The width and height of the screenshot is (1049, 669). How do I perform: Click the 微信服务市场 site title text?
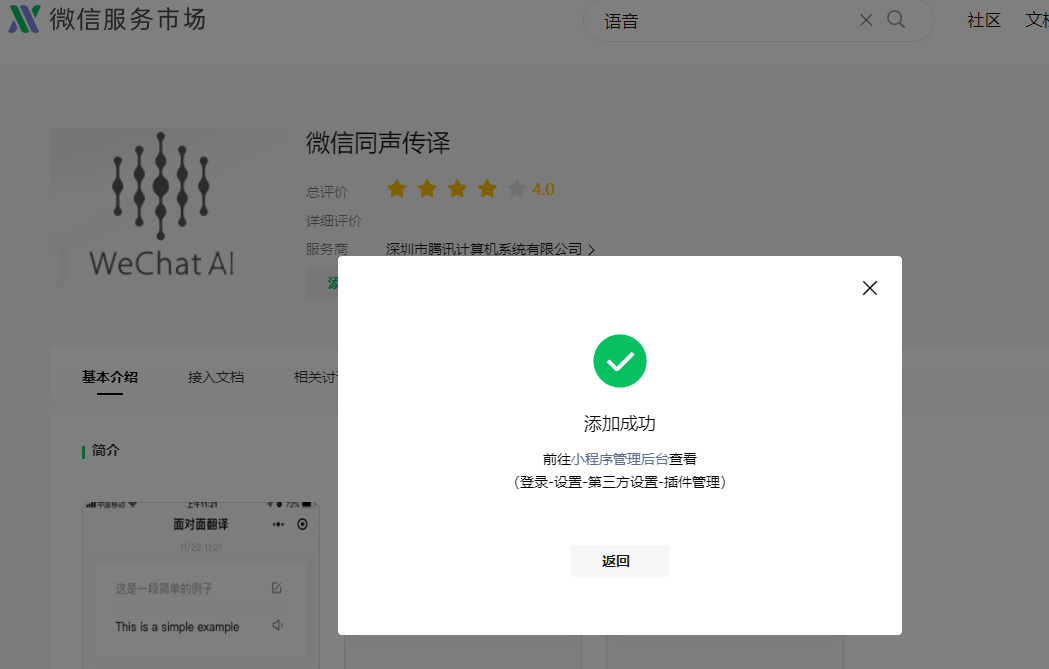coord(127,19)
